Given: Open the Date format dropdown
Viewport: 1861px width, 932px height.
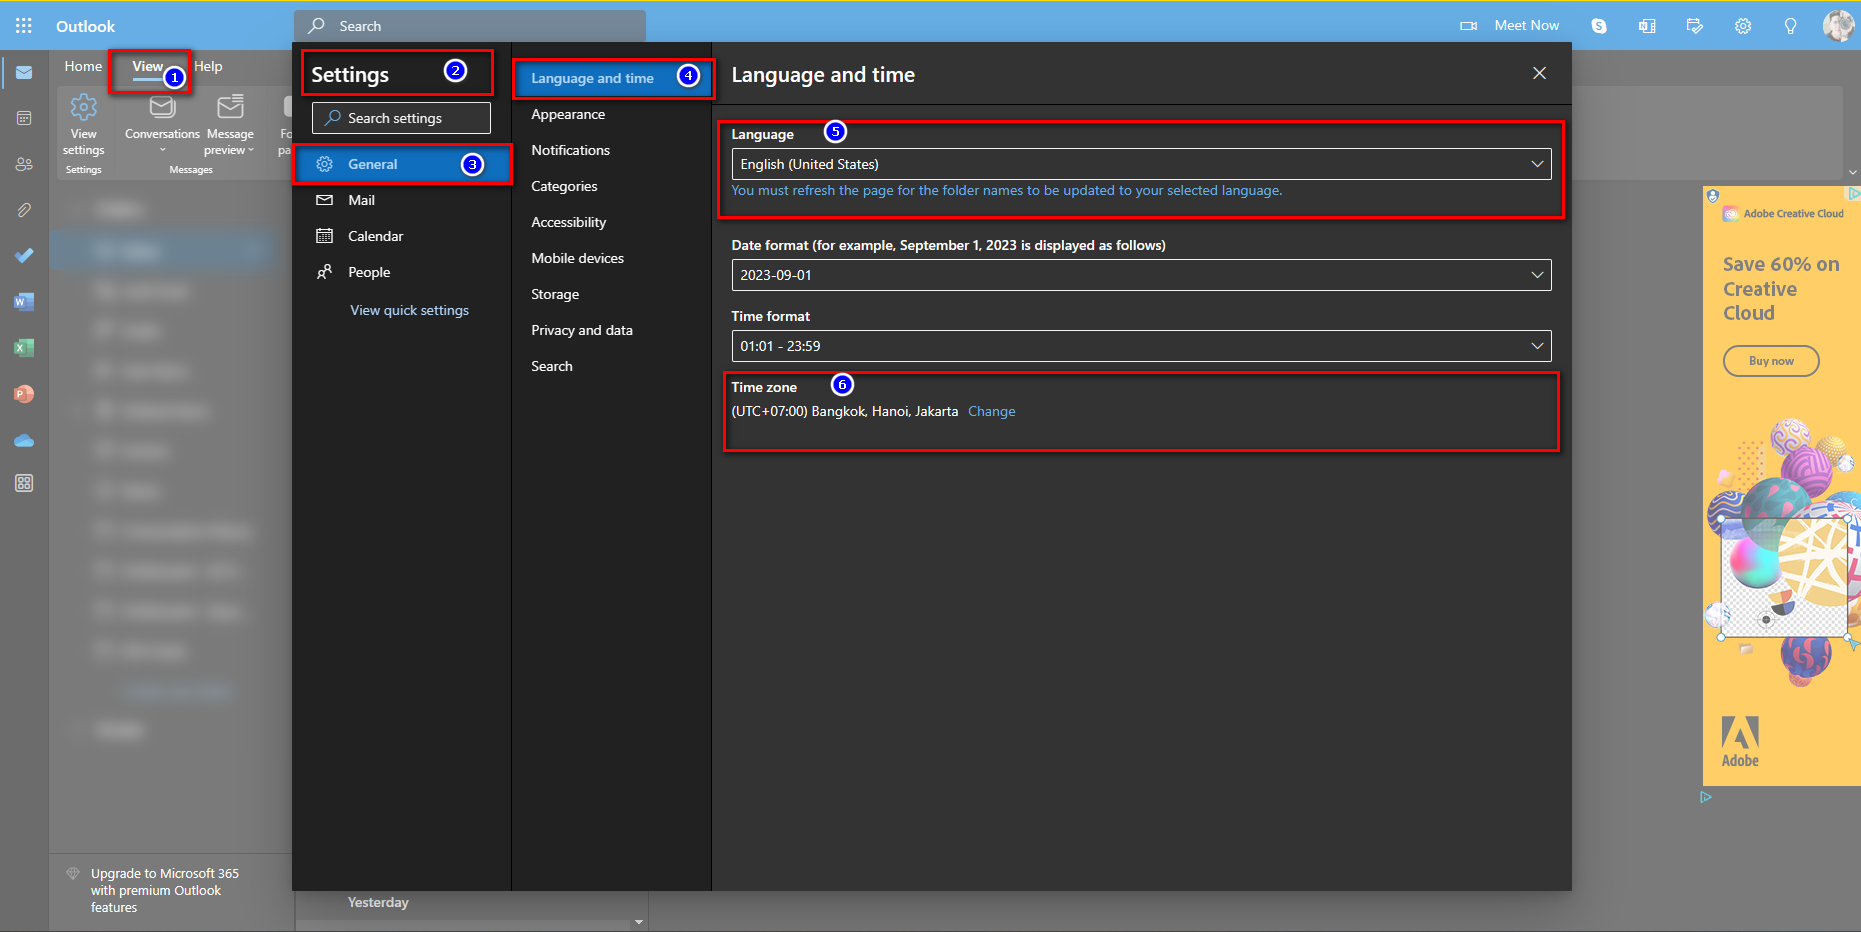Looking at the screenshot, I should coord(1141,275).
